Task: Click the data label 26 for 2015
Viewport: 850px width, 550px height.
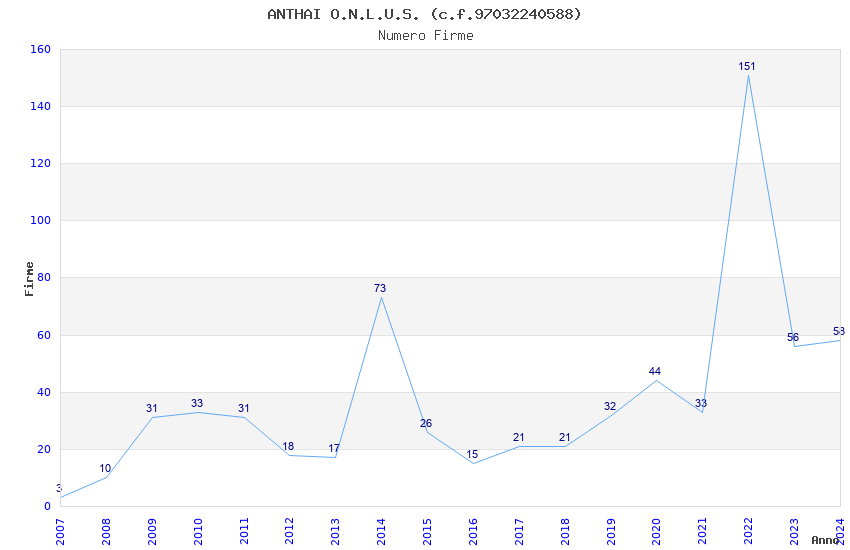Action: click(x=426, y=424)
